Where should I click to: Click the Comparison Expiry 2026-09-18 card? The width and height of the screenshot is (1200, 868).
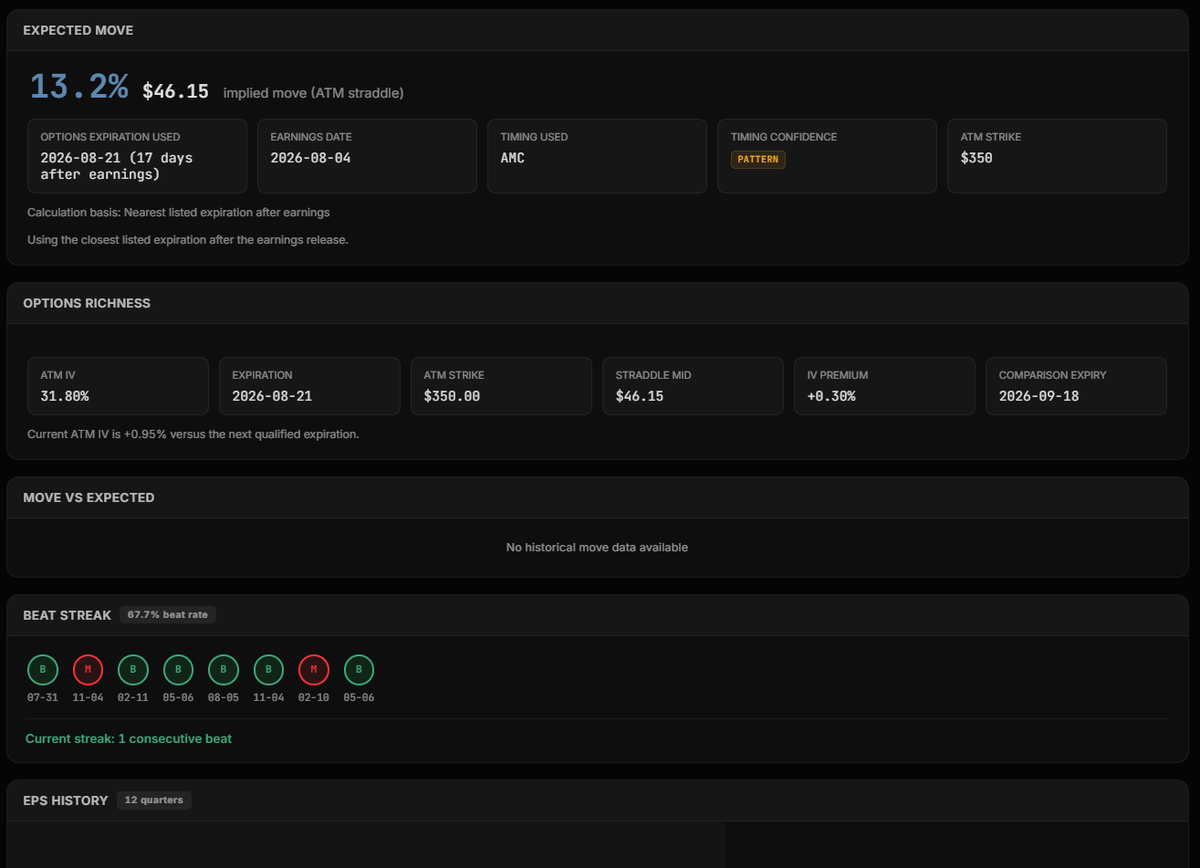[x=1076, y=386]
